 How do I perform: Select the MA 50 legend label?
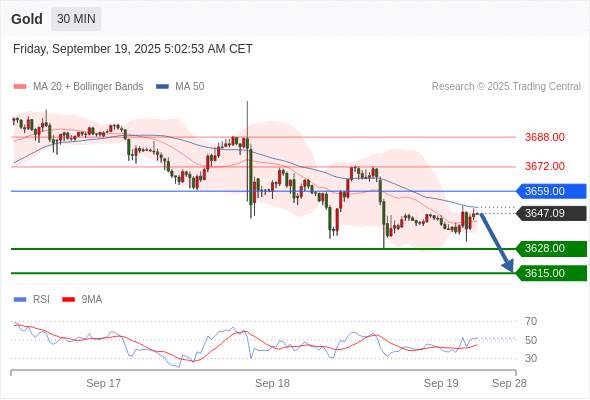tap(190, 87)
